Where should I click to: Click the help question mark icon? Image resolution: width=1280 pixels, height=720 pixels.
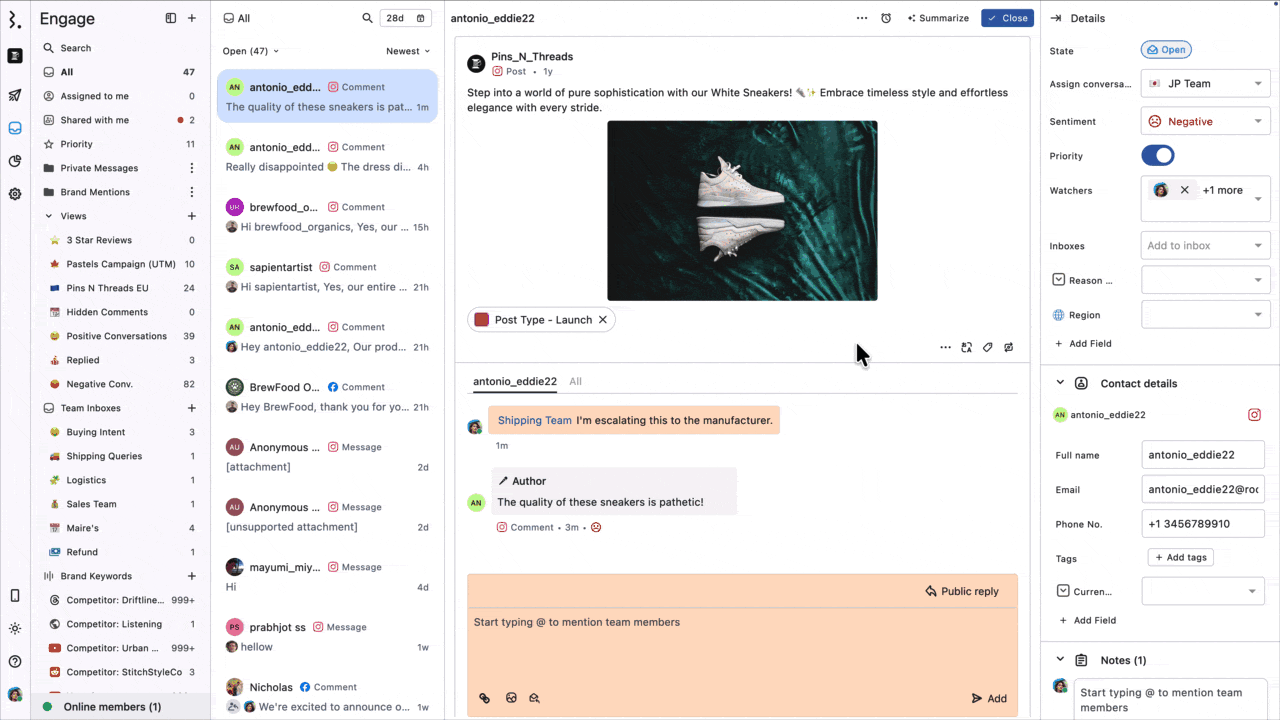(15, 661)
